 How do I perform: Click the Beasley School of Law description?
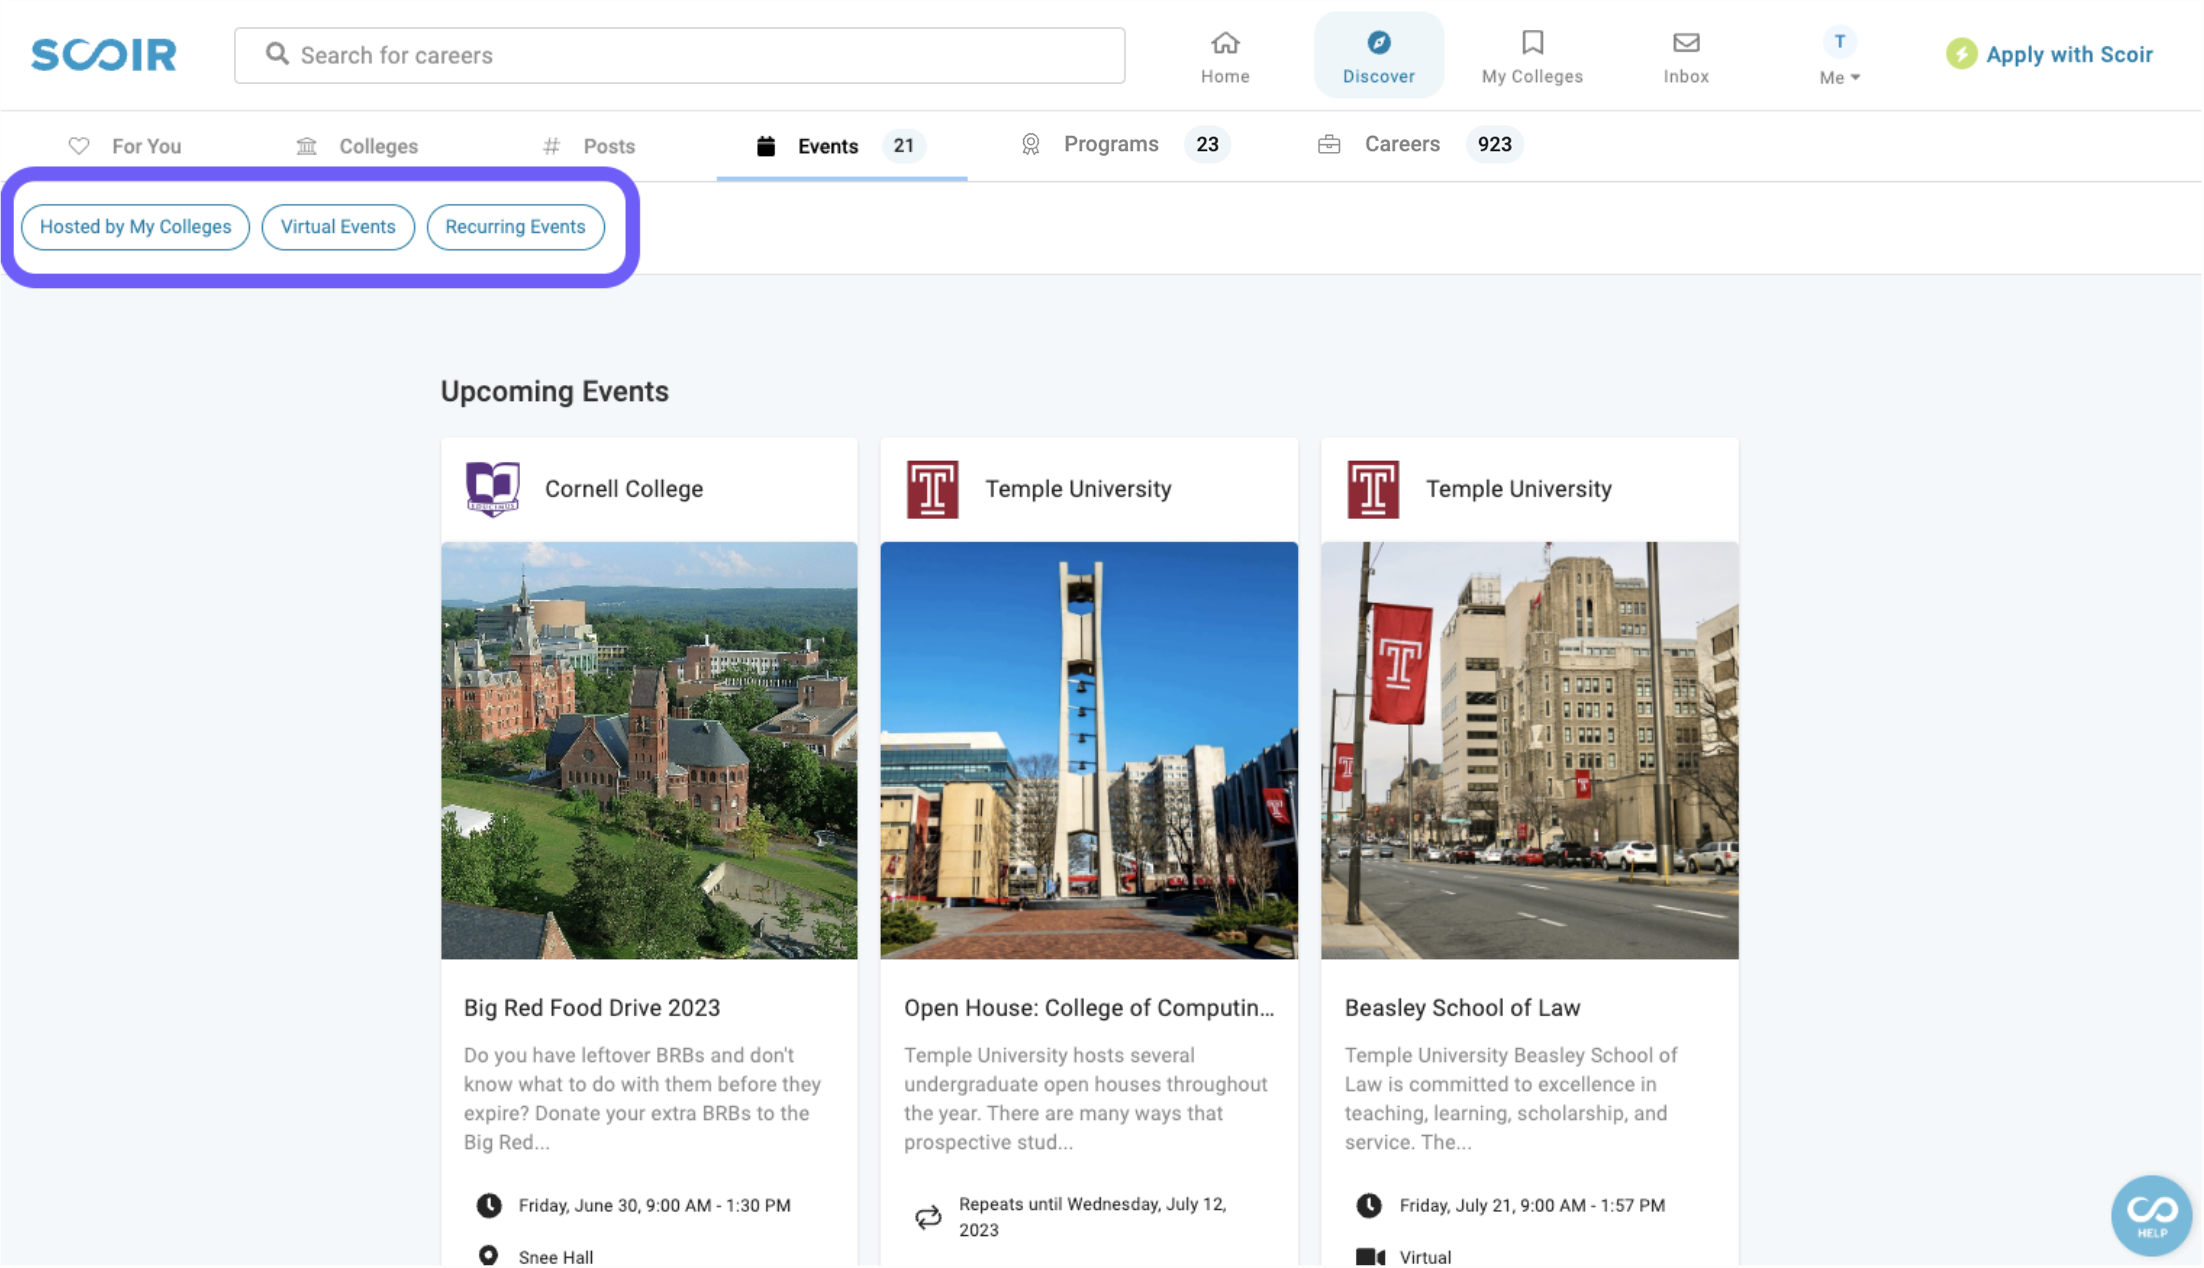[1511, 1098]
